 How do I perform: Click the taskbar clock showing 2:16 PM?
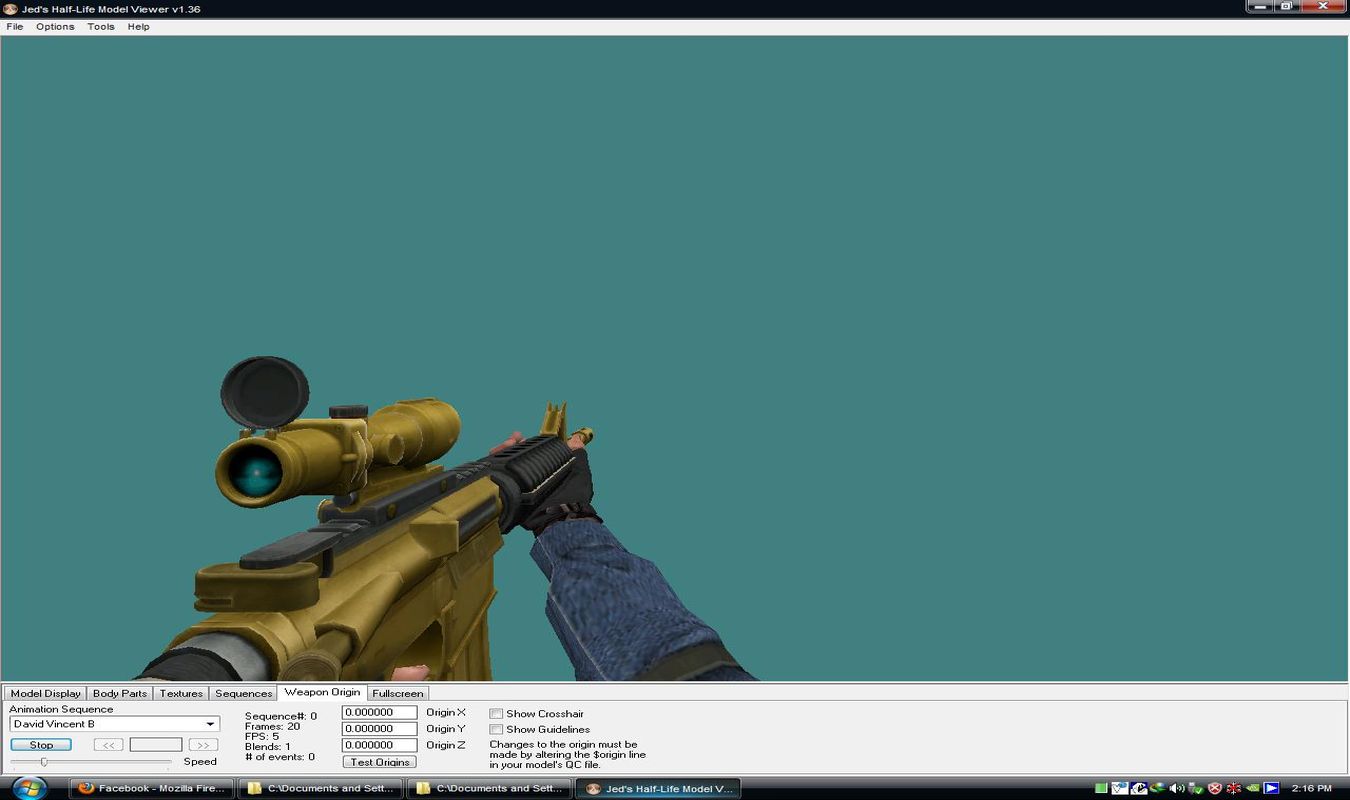coord(1311,788)
